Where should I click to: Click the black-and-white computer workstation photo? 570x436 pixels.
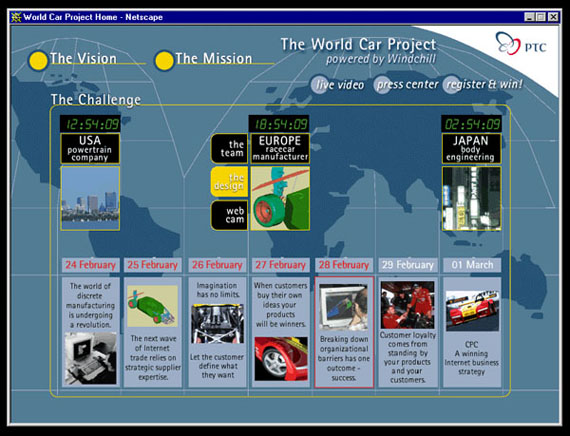click(91, 359)
